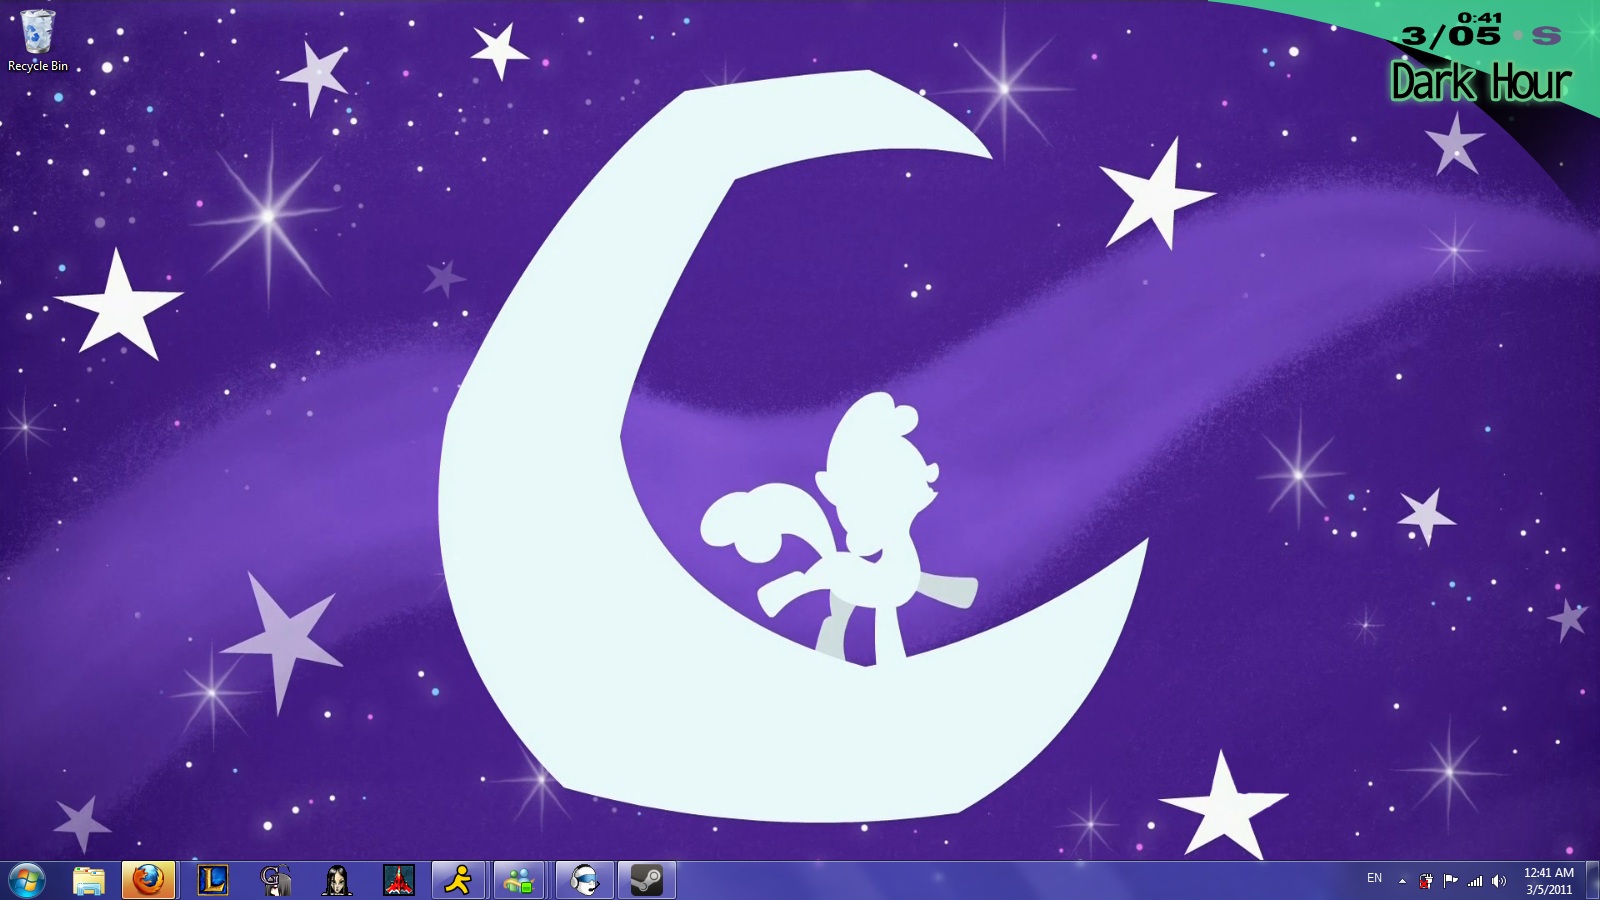Click the battery power tray icon

1426,881
